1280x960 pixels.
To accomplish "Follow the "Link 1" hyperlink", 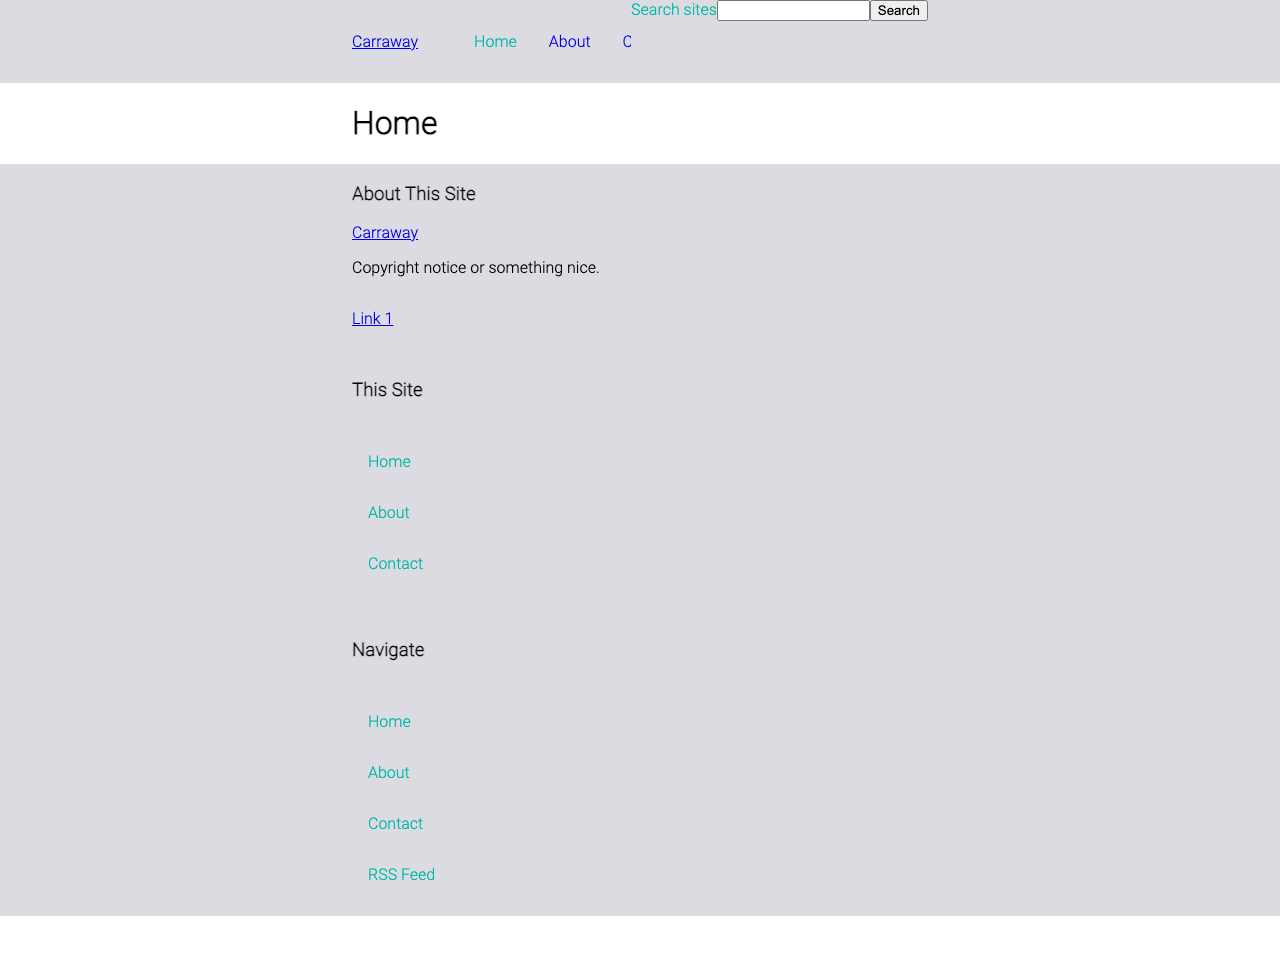I will coord(372,319).
